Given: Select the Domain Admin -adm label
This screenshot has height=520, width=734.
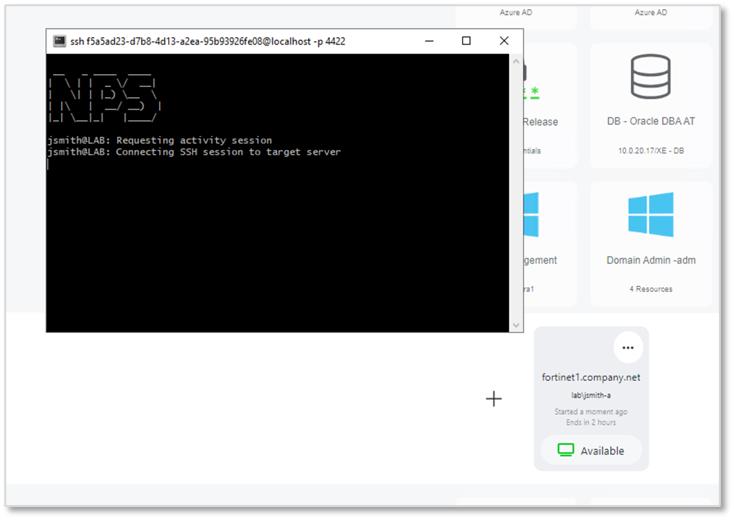Looking at the screenshot, I should [650, 260].
